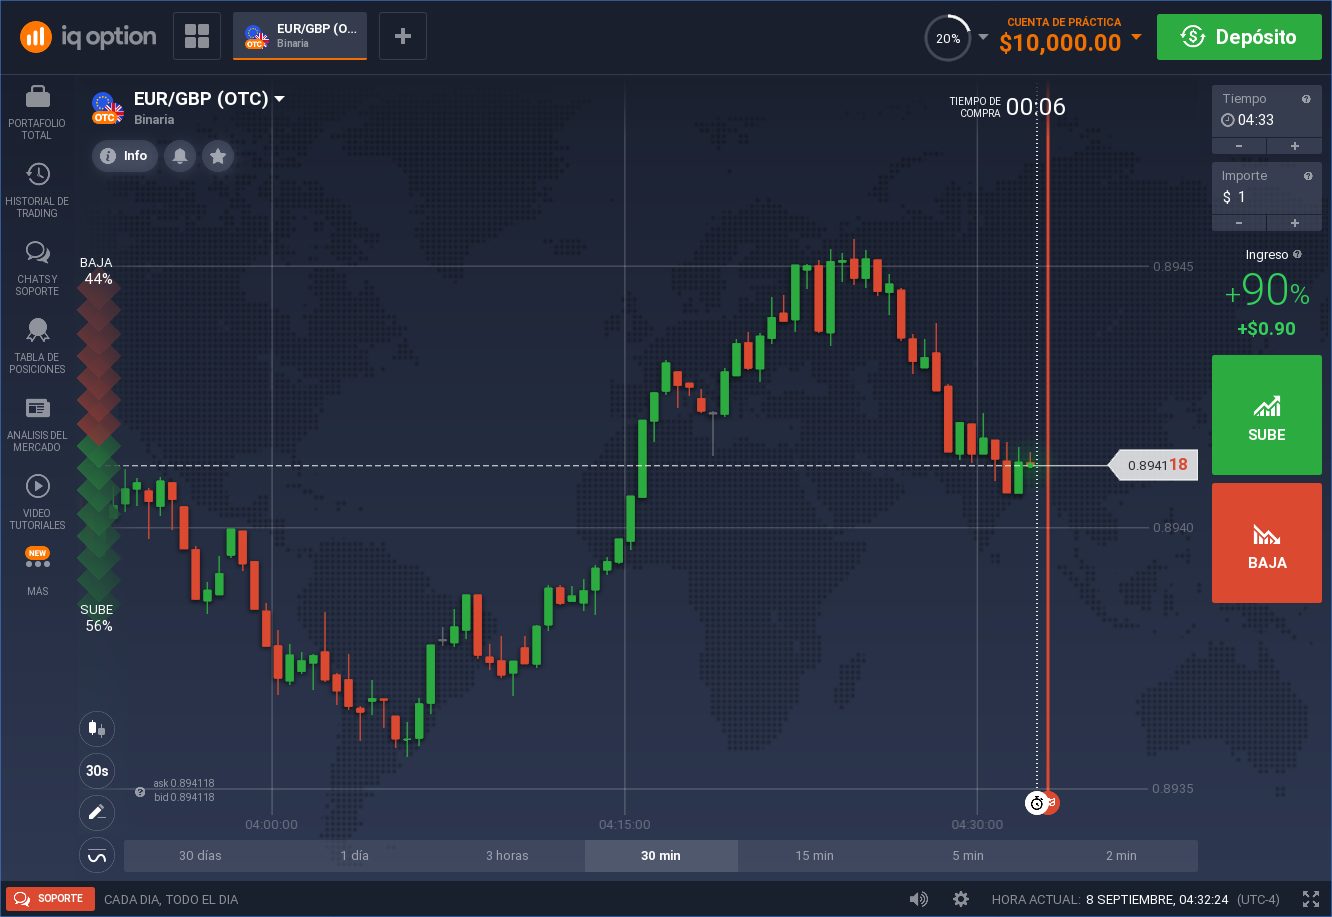Increase trade amount with plus
The image size is (1332, 917).
click(1294, 223)
